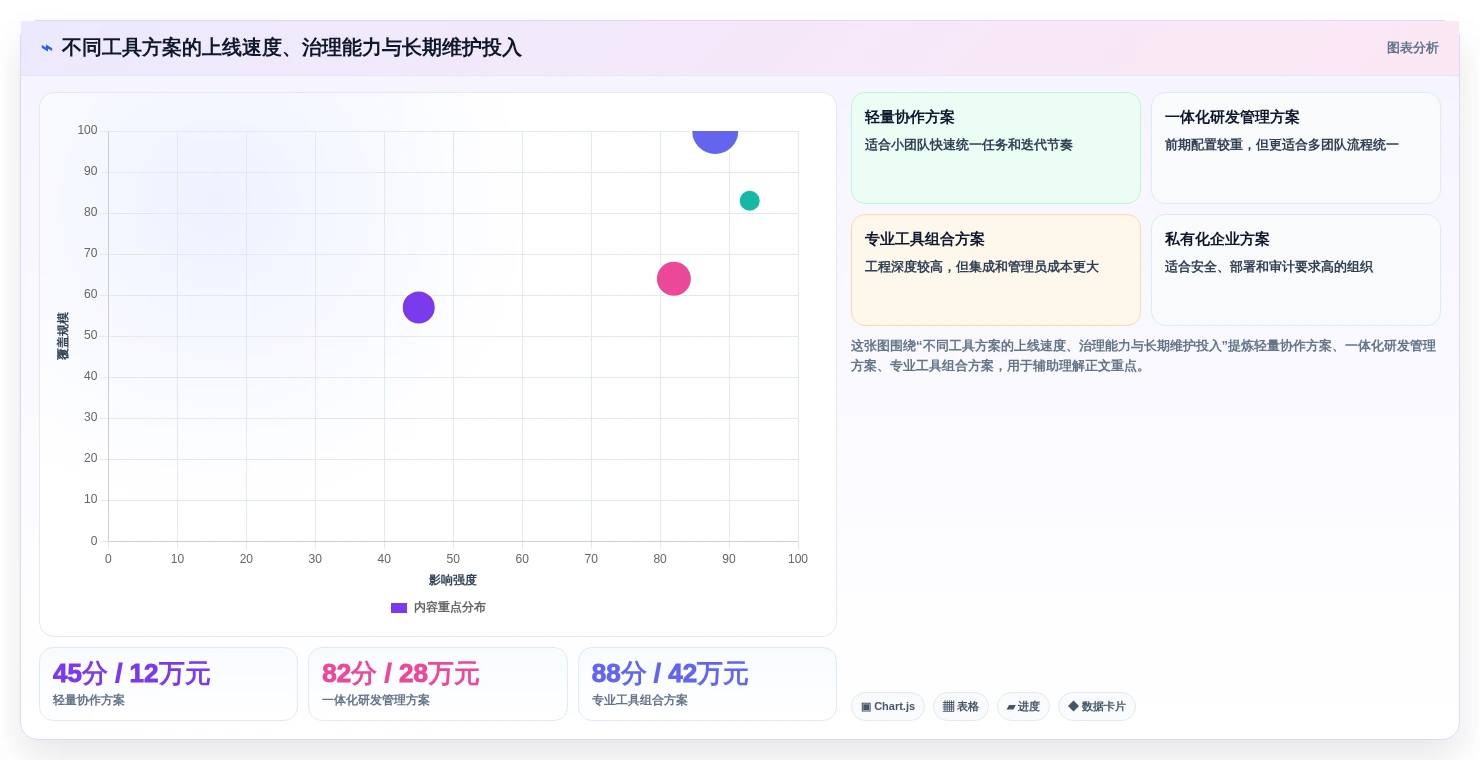1480x760 pixels.
Task: Click the 45分 / 12万元 stat card
Action: [168, 684]
